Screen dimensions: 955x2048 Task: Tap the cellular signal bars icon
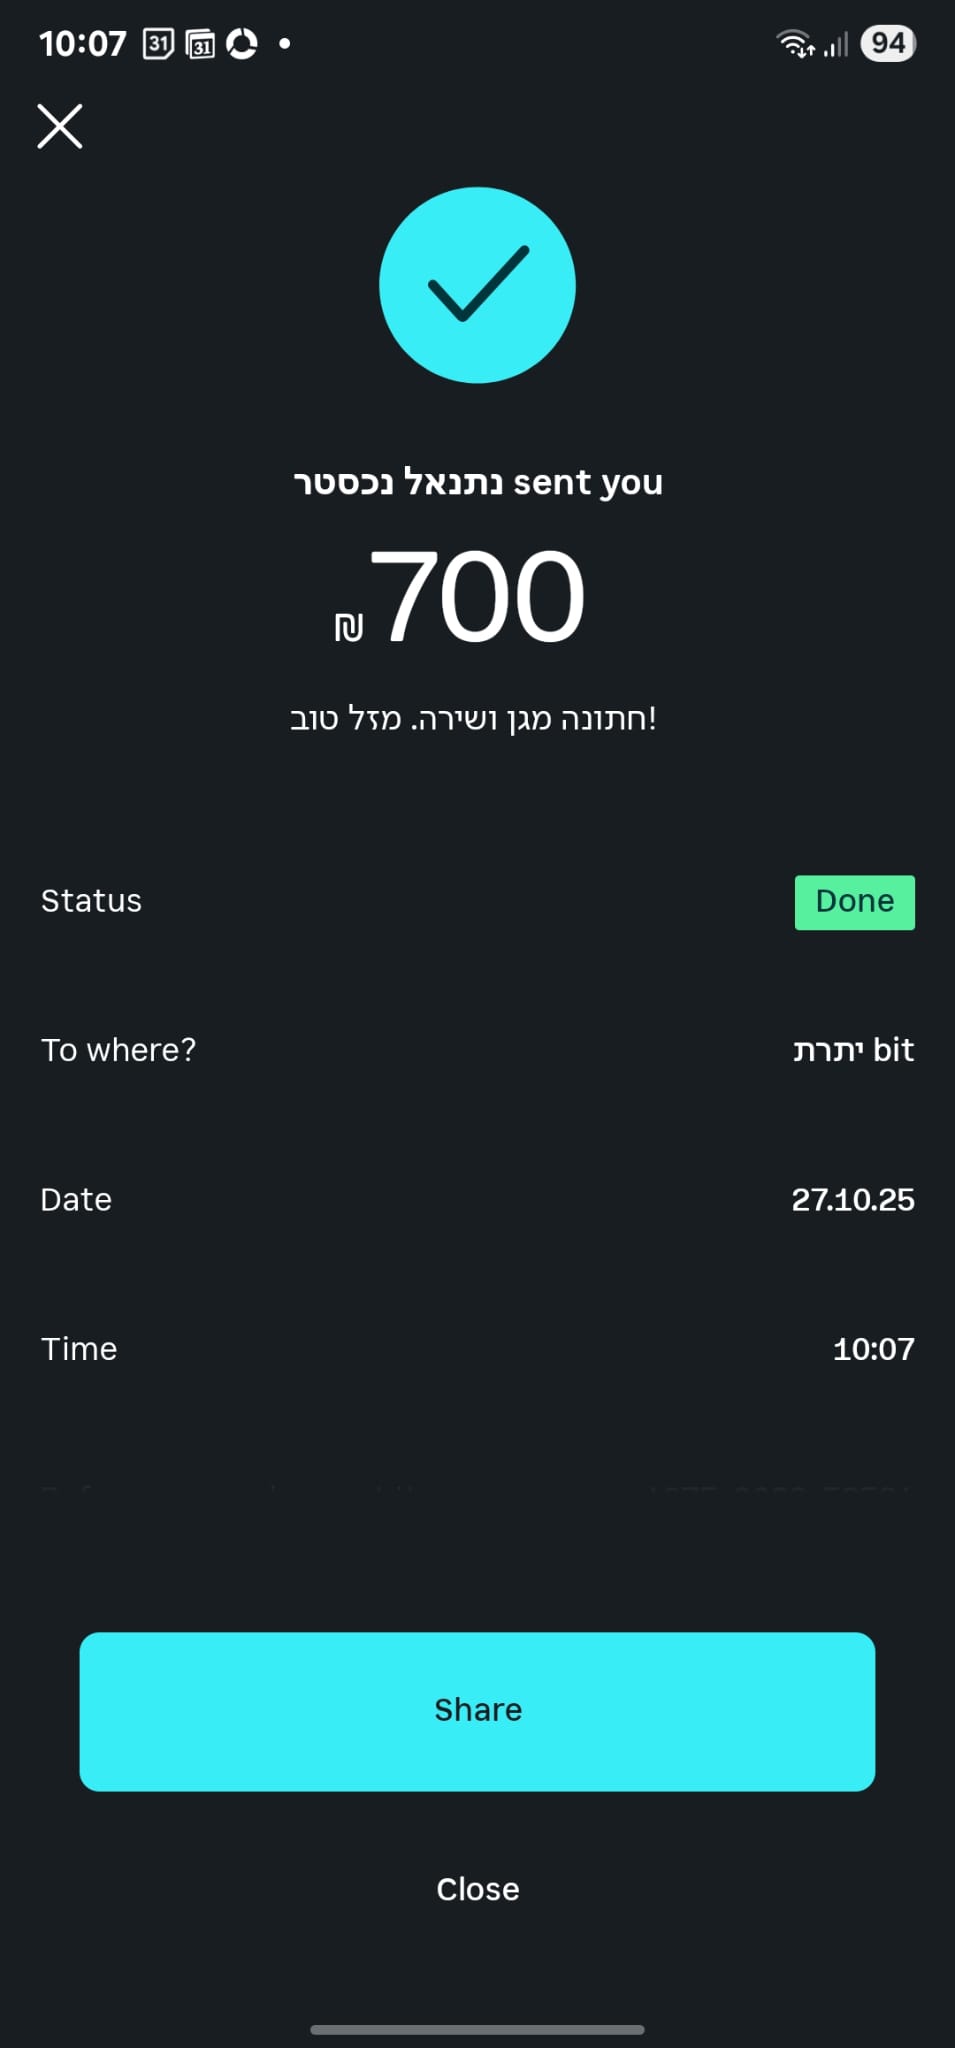click(x=836, y=44)
